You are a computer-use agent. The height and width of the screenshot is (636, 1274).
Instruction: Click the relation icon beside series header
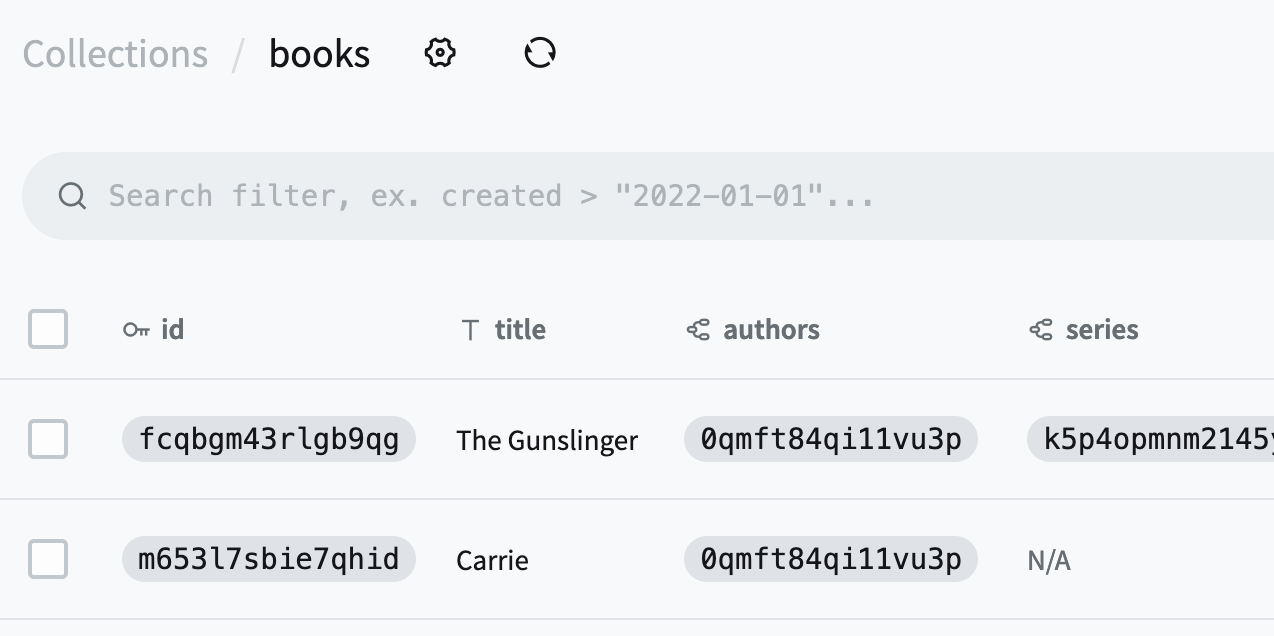[1042, 329]
